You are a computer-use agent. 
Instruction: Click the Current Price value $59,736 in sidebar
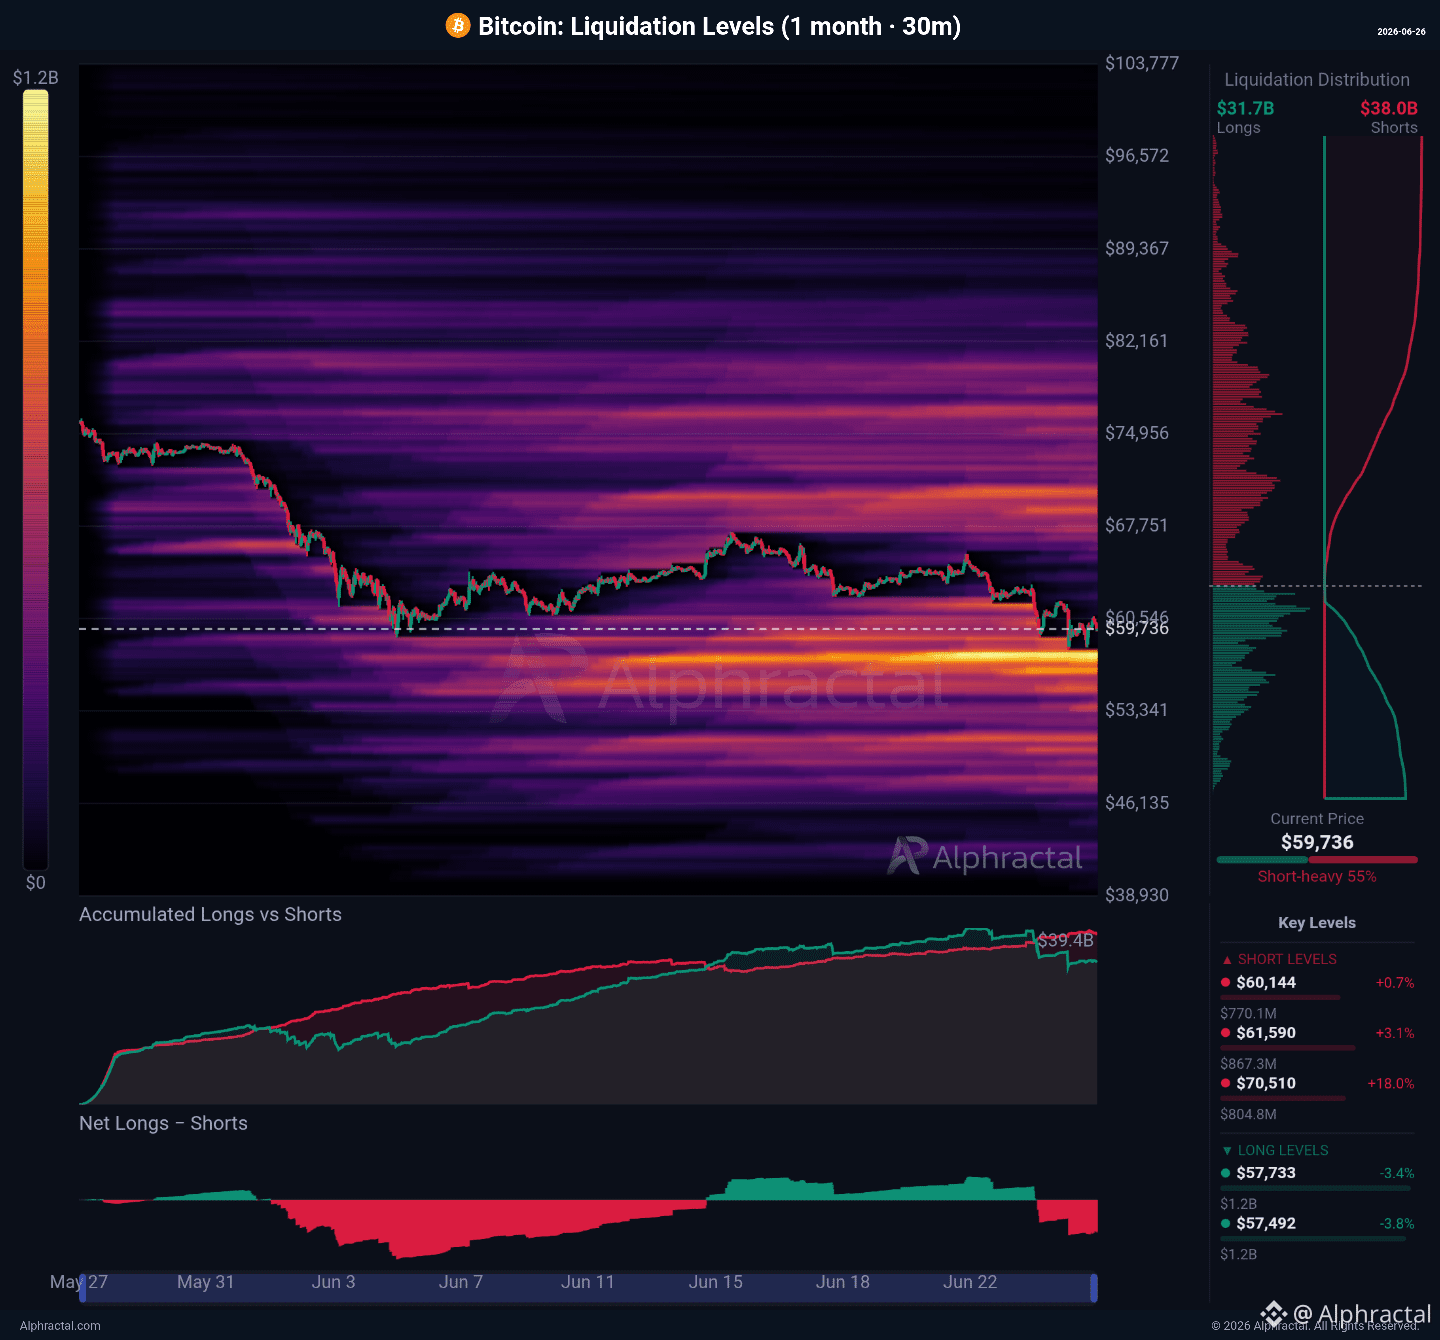click(x=1317, y=842)
